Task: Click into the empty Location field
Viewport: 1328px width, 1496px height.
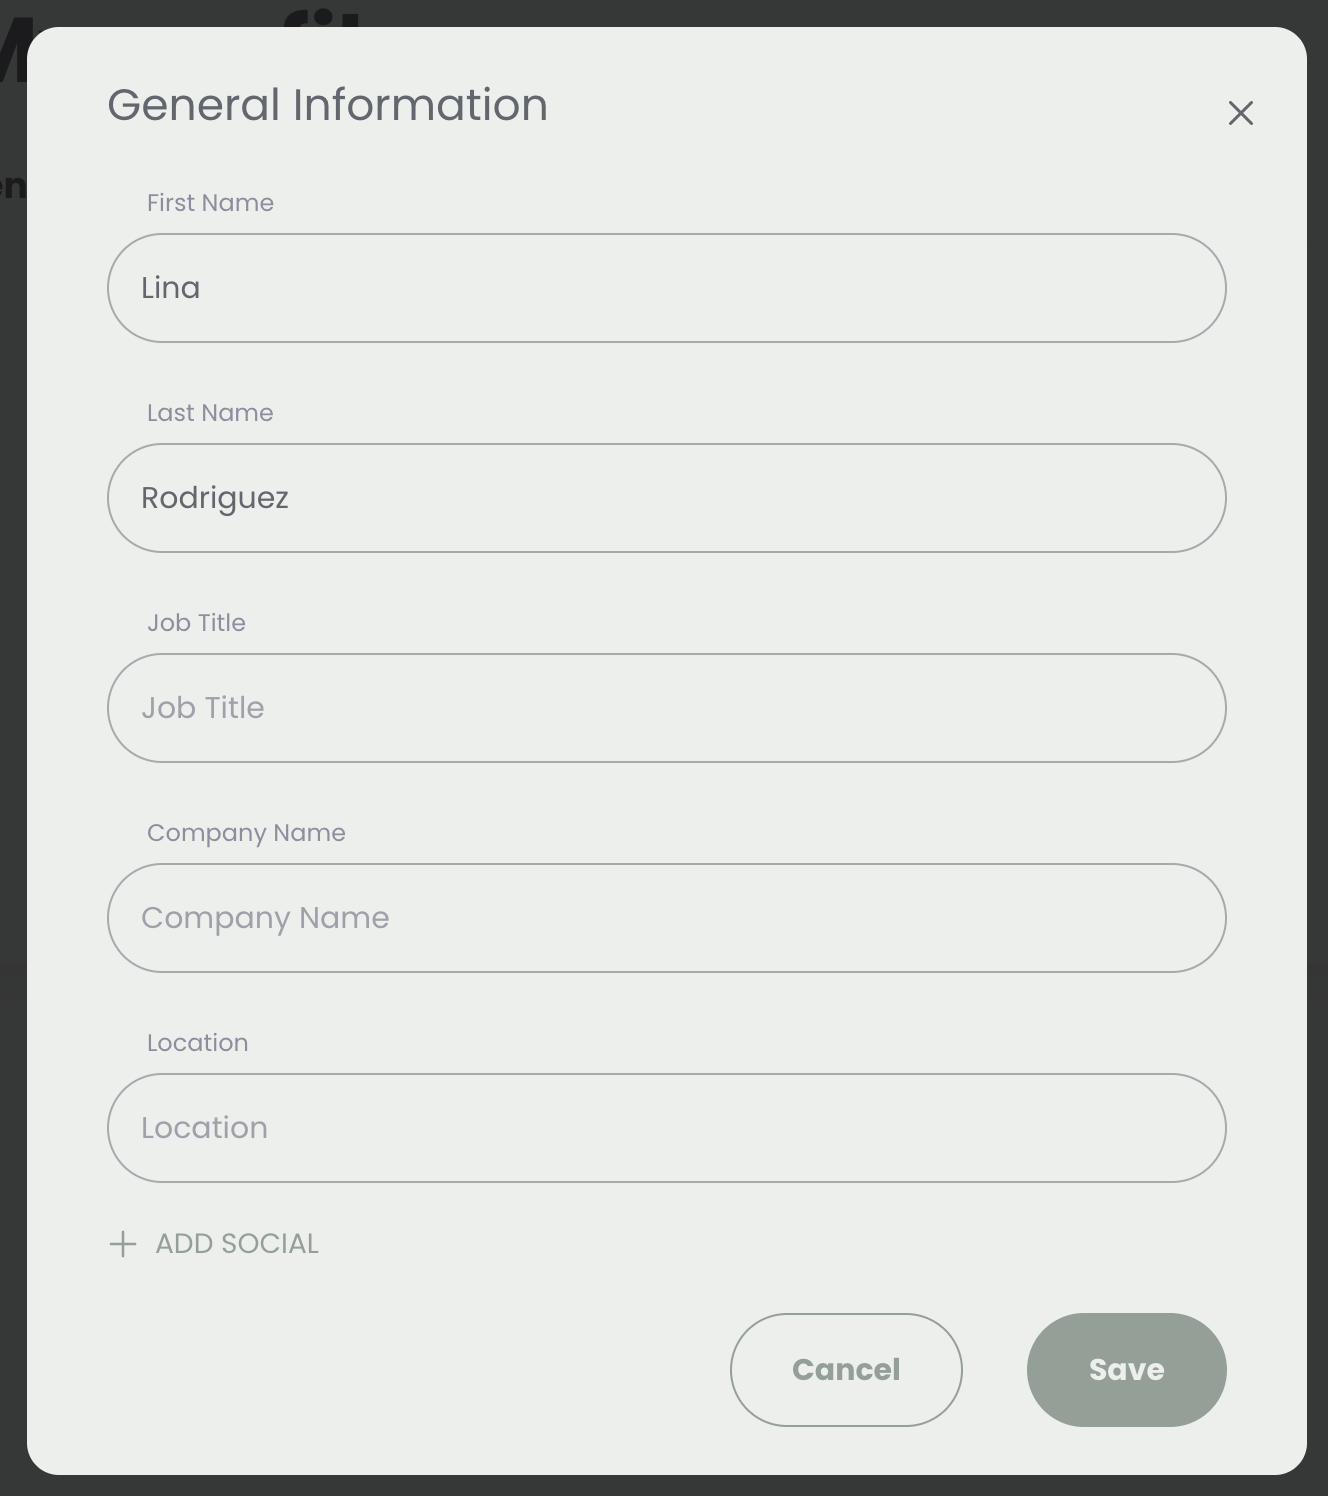Action: [667, 1128]
